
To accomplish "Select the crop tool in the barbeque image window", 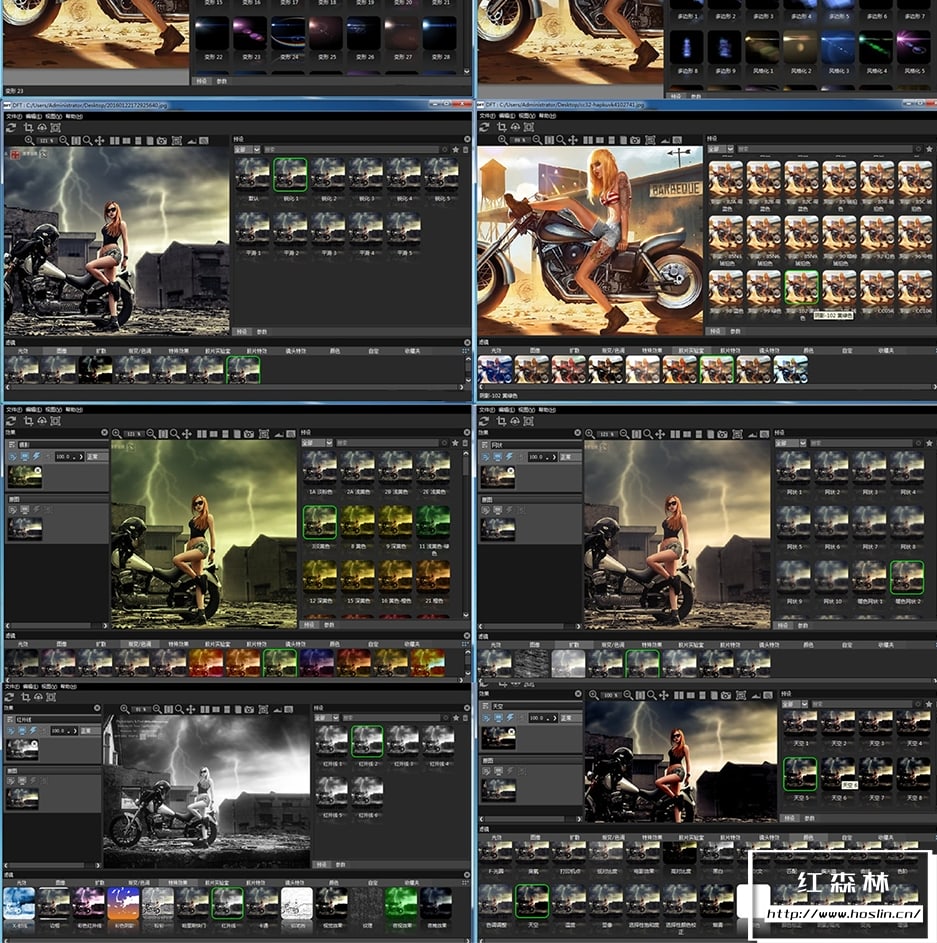I will (x=501, y=127).
